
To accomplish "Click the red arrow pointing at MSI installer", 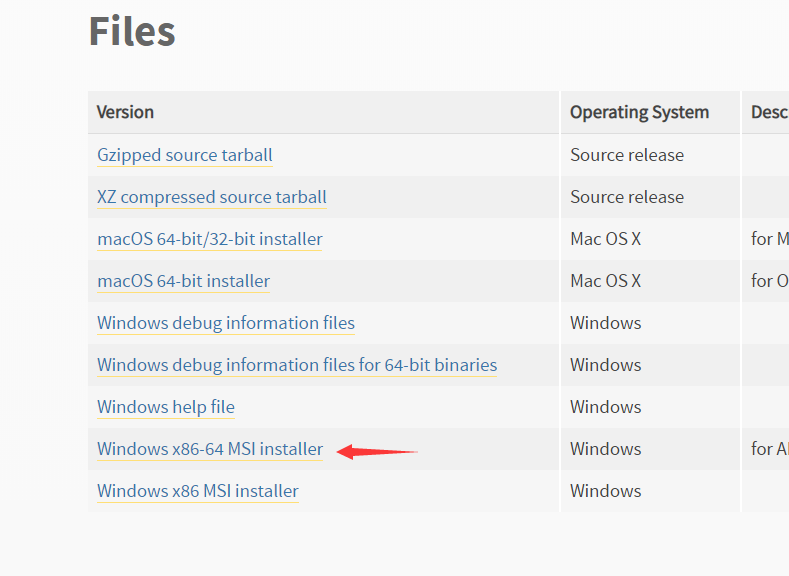I will (x=376, y=452).
